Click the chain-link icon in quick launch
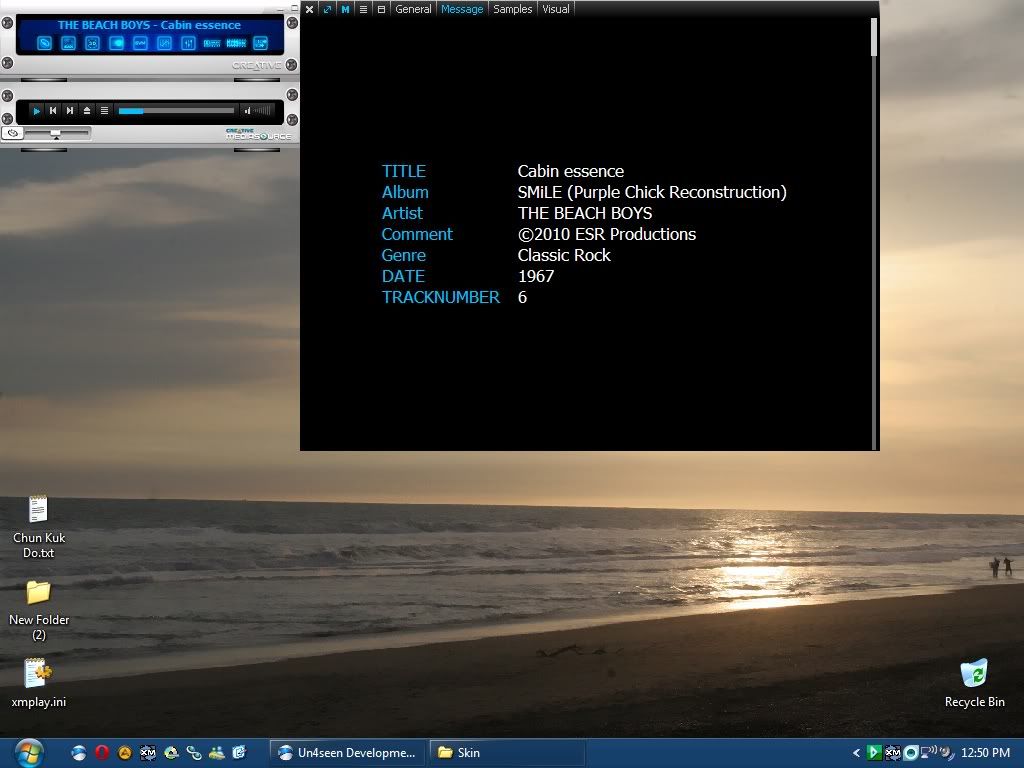 tap(194, 753)
